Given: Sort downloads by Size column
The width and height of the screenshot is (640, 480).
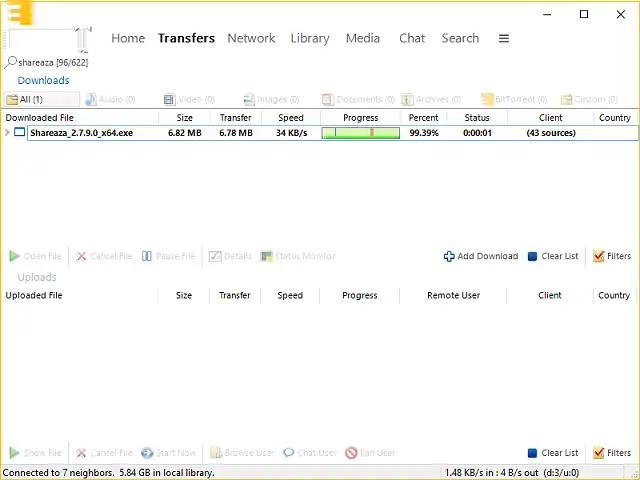Looking at the screenshot, I should 184,118.
